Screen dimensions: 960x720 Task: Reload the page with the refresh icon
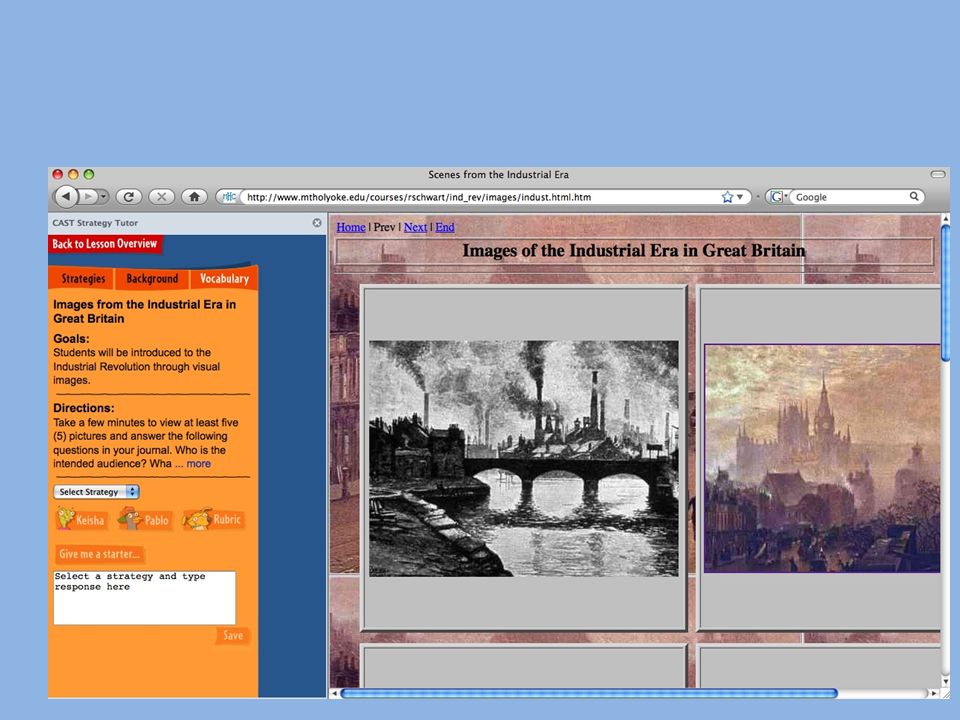click(x=129, y=197)
